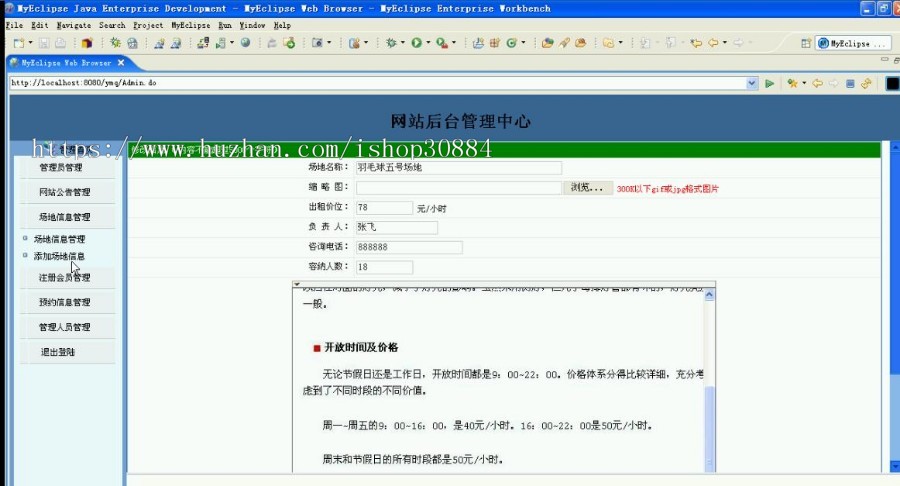This screenshot has height=486, width=900.
Task: Open 管理员管理 in the sidebar
Action: [60, 168]
